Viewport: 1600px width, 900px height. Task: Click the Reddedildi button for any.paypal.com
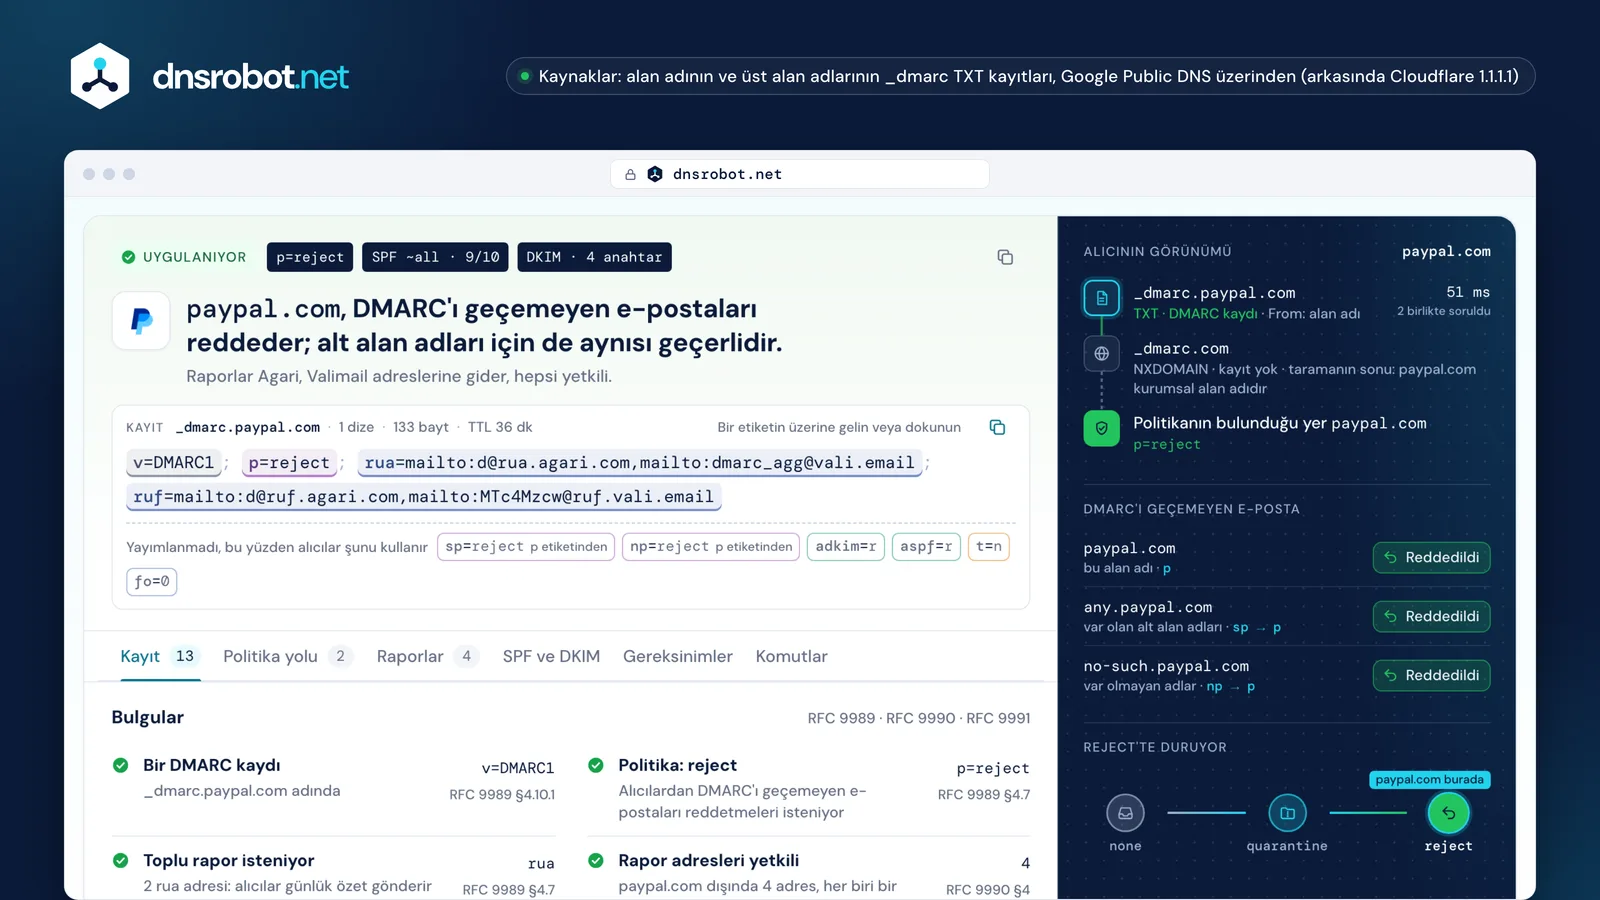click(x=1431, y=616)
